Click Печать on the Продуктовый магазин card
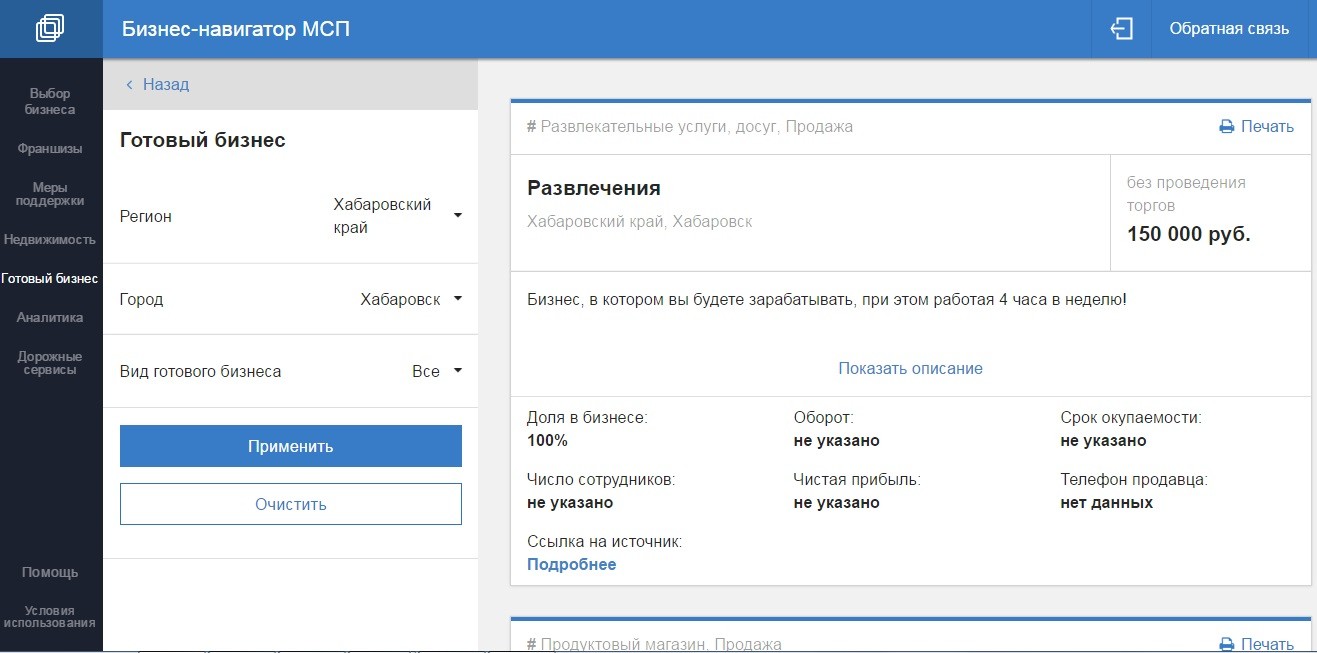The image size is (1317, 653). 1267,645
